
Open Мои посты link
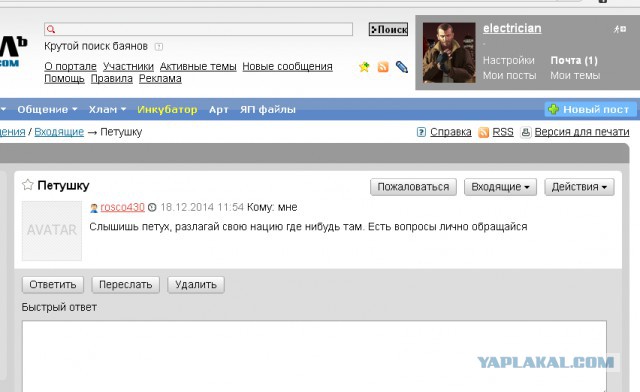click(x=509, y=76)
